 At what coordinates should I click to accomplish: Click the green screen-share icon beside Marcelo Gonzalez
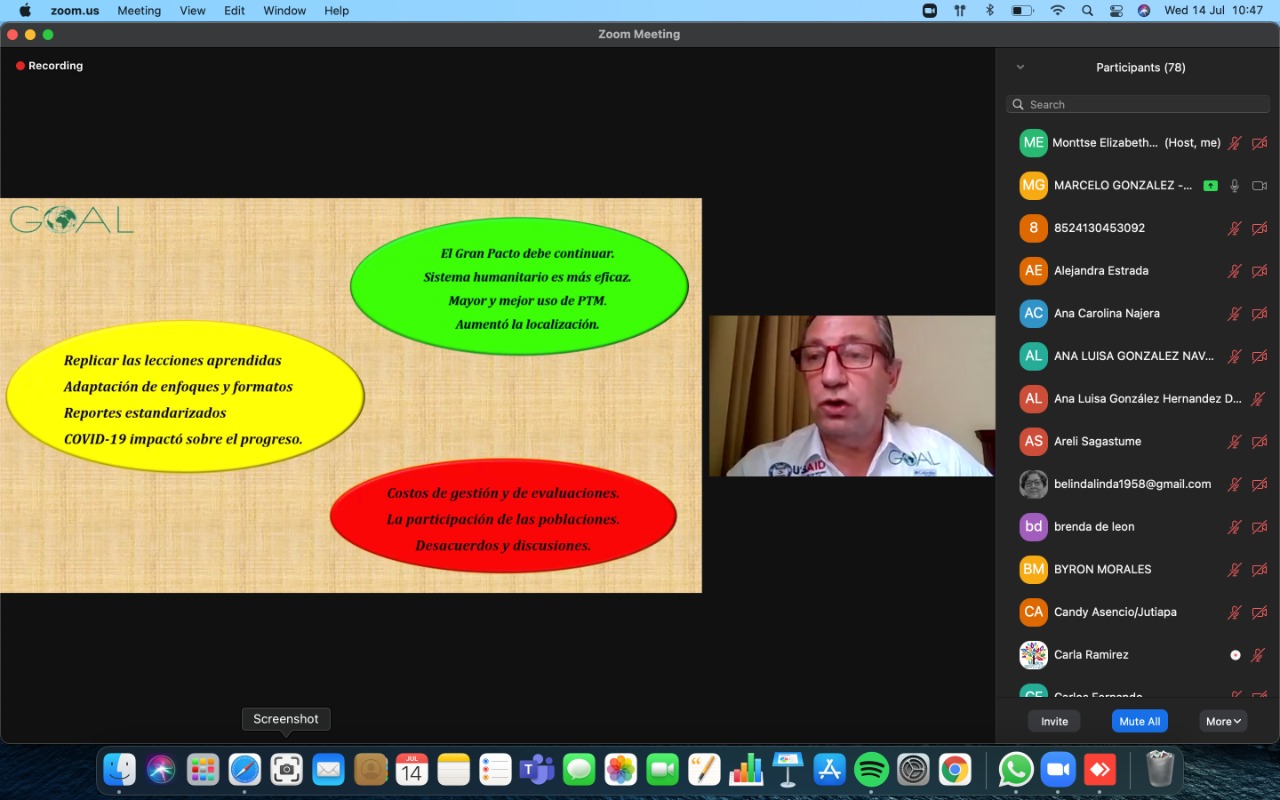click(x=1210, y=186)
